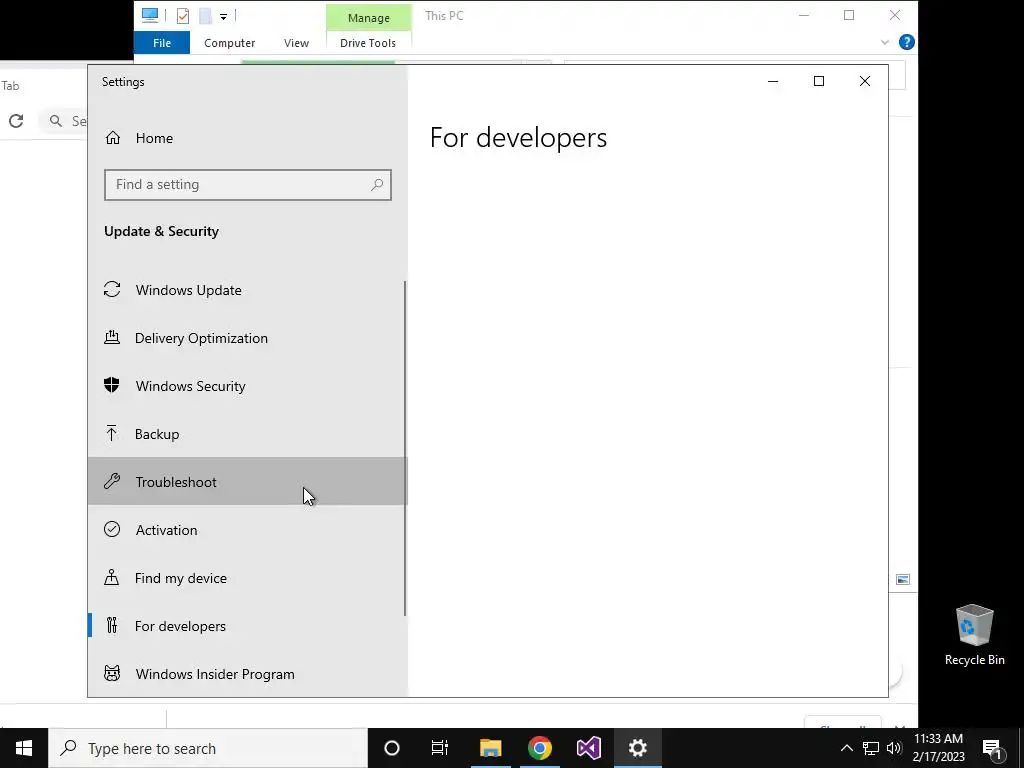Viewport: 1024px width, 768px height.
Task: Minimize the Settings window
Action: click(773, 81)
